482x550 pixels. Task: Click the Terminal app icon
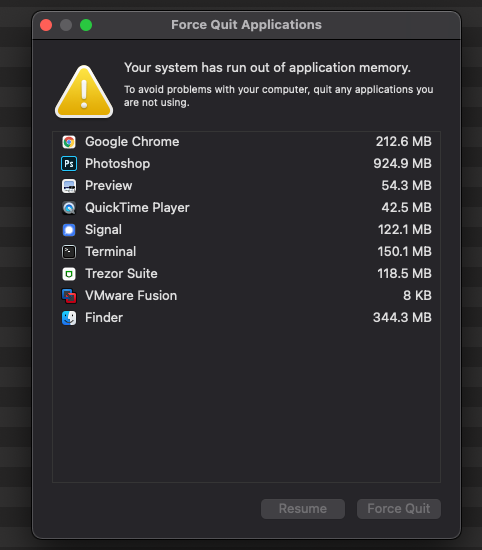69,252
